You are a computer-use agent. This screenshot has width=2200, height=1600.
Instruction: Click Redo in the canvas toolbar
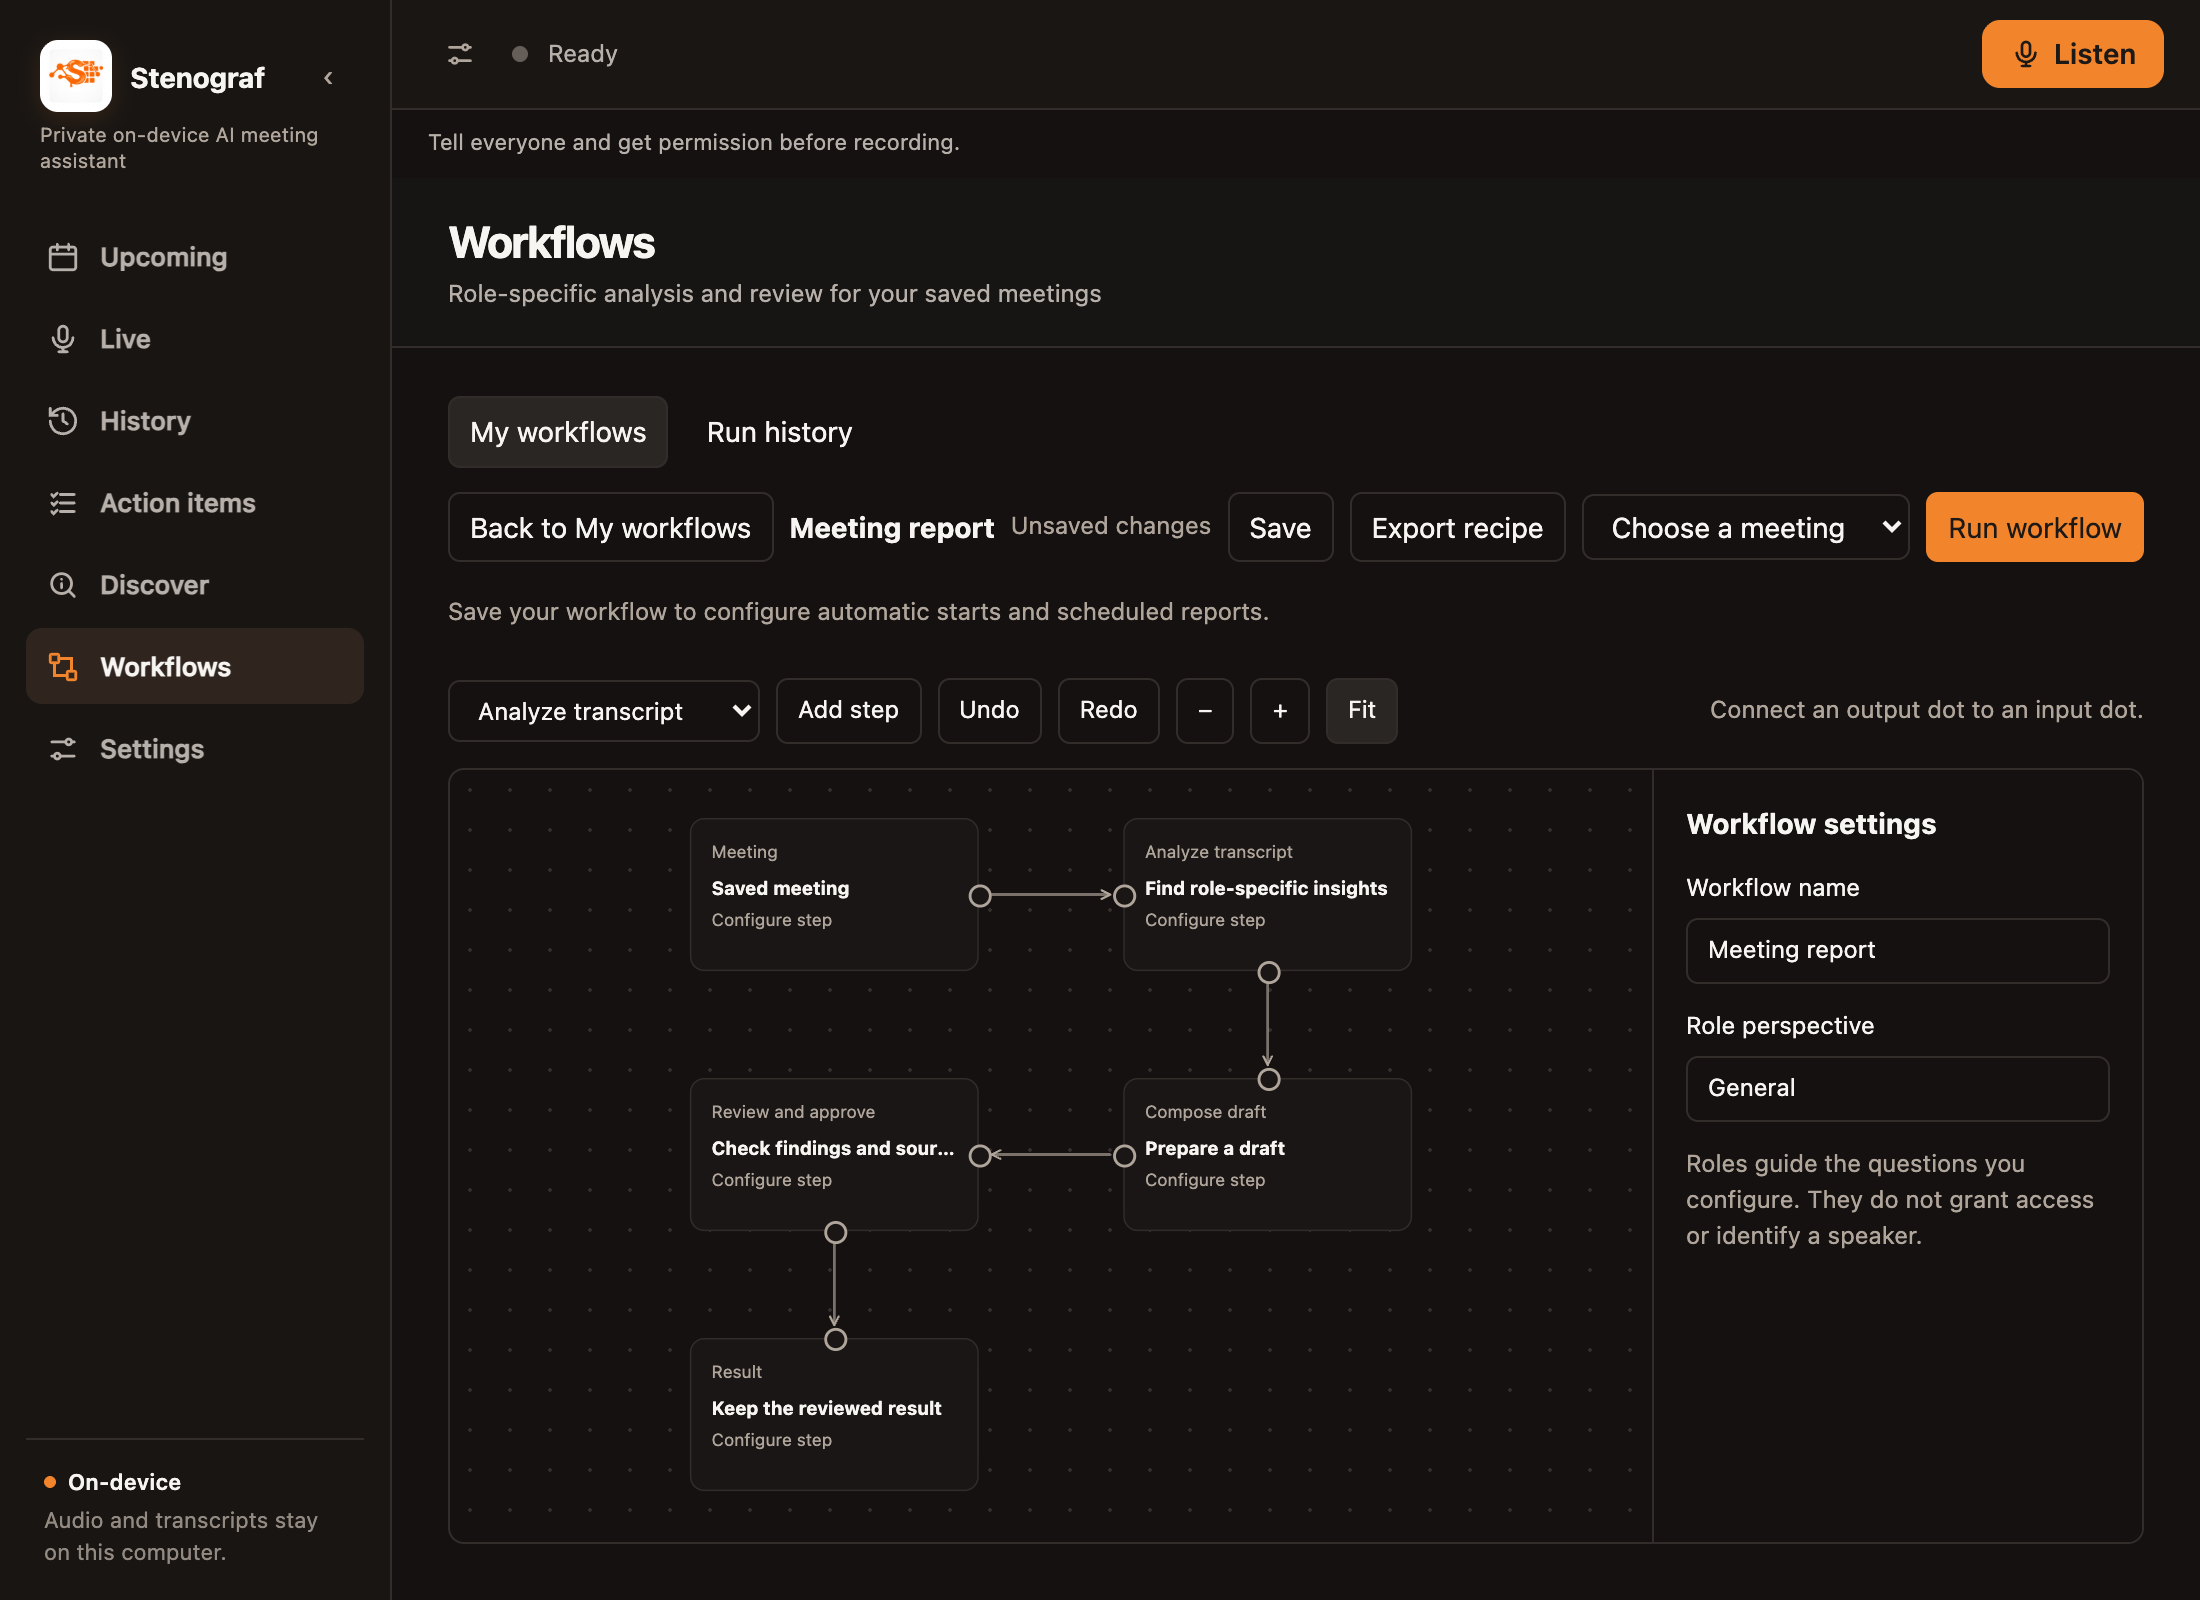pyautogui.click(x=1108, y=711)
